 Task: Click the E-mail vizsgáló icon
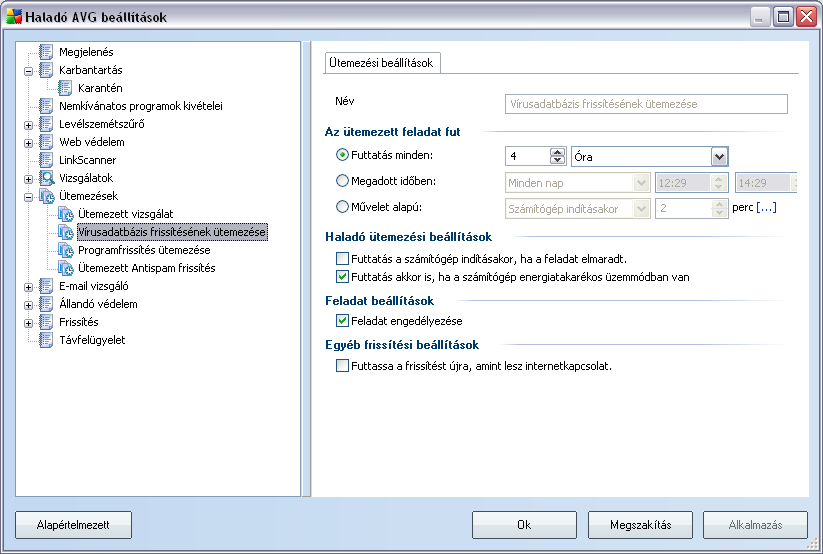click(46, 286)
